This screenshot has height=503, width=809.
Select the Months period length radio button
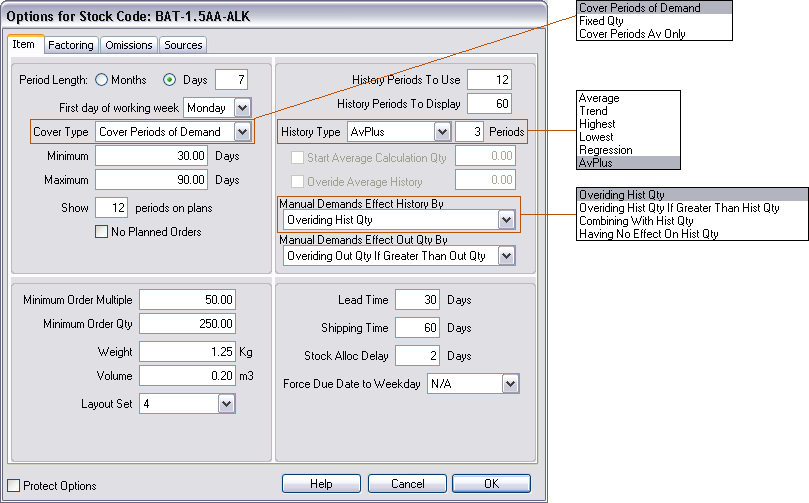point(102,80)
